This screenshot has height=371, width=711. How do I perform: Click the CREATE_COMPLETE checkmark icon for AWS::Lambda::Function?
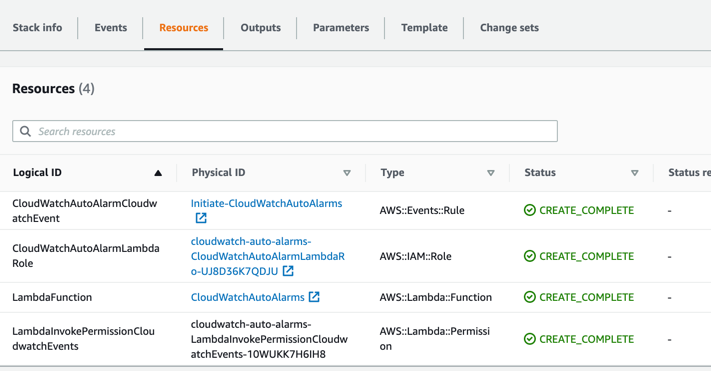click(530, 297)
